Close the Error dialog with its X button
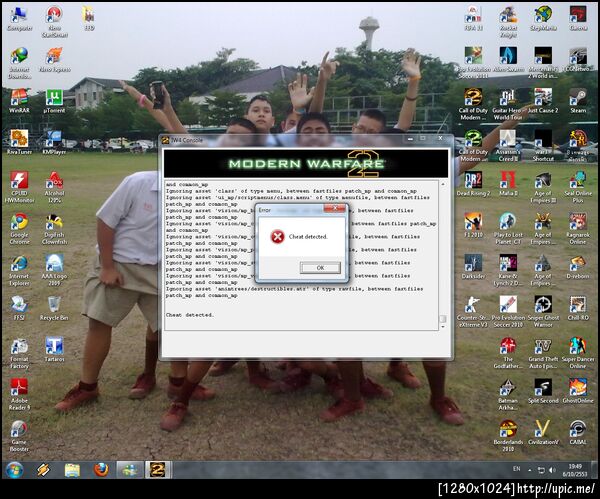This screenshot has height=499, width=600. tap(334, 208)
